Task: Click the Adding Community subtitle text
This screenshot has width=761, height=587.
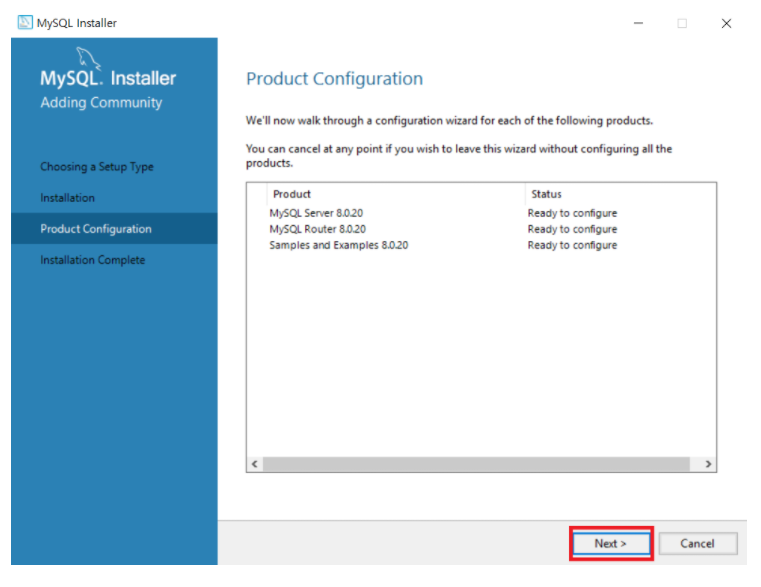Action: click(101, 102)
